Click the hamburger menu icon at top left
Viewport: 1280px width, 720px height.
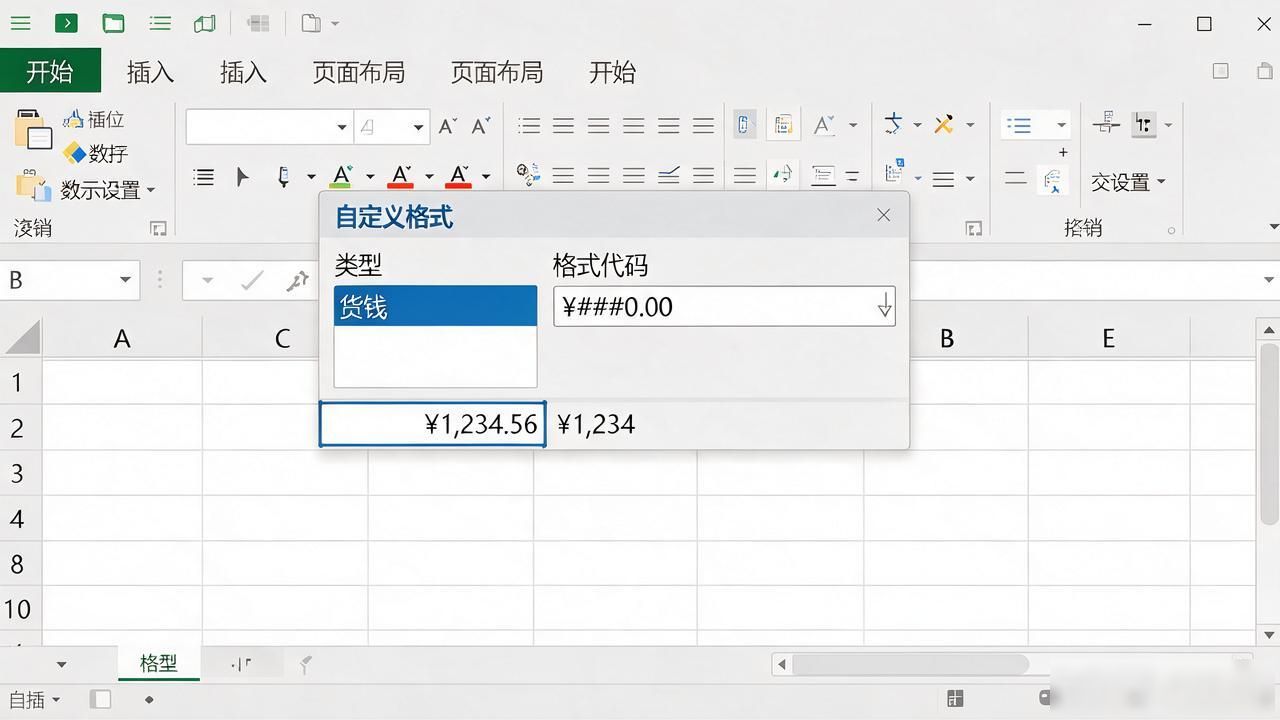[x=20, y=23]
